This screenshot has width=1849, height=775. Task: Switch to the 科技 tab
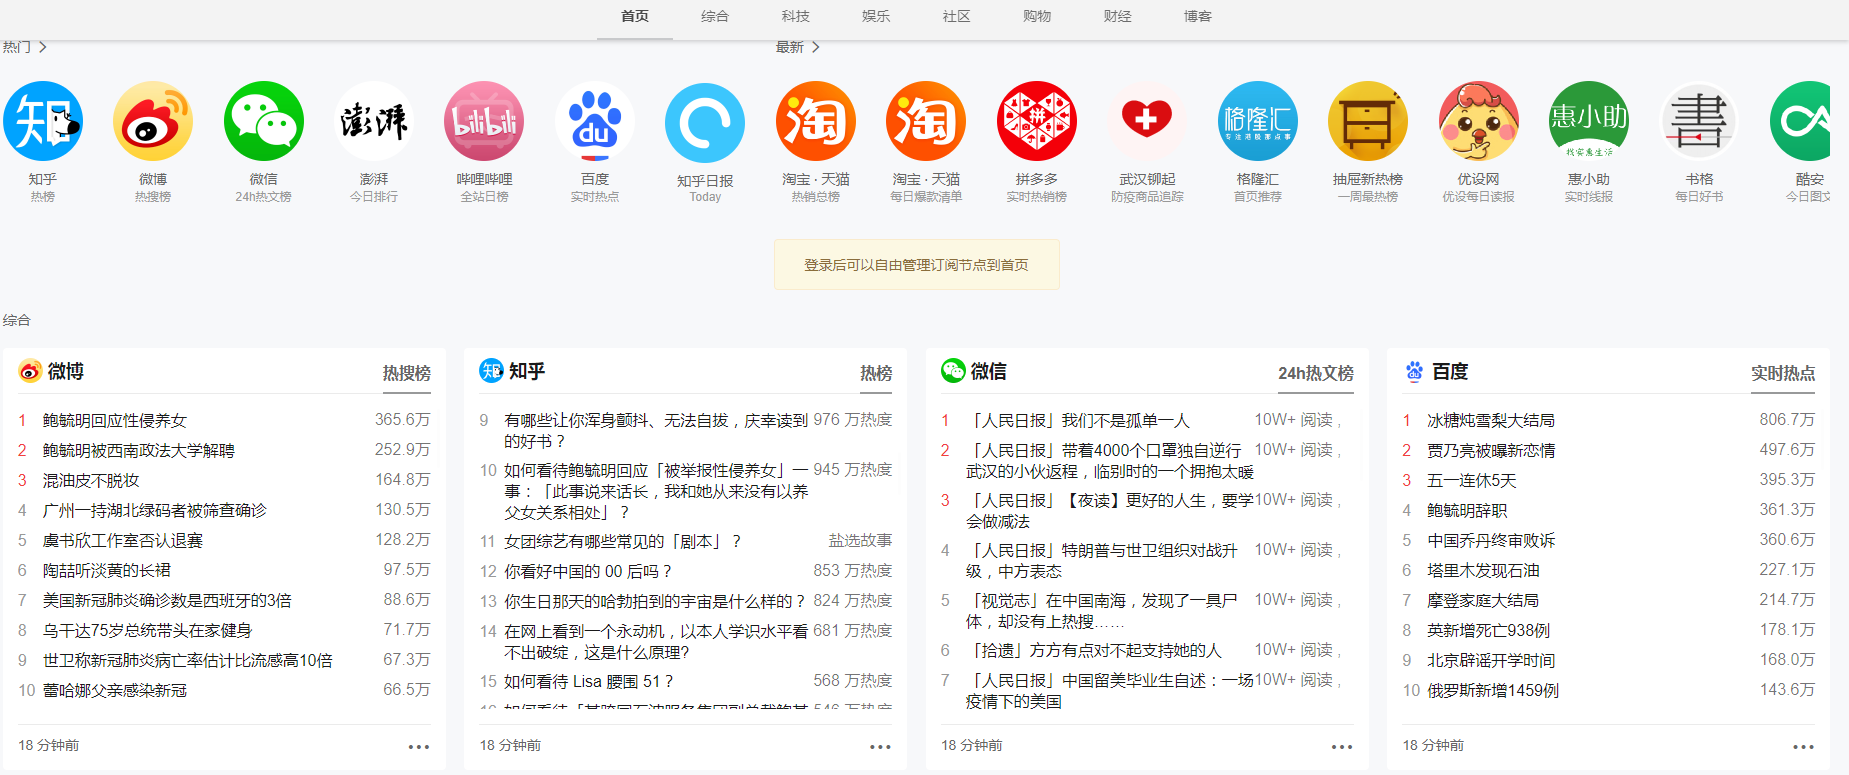click(x=796, y=16)
